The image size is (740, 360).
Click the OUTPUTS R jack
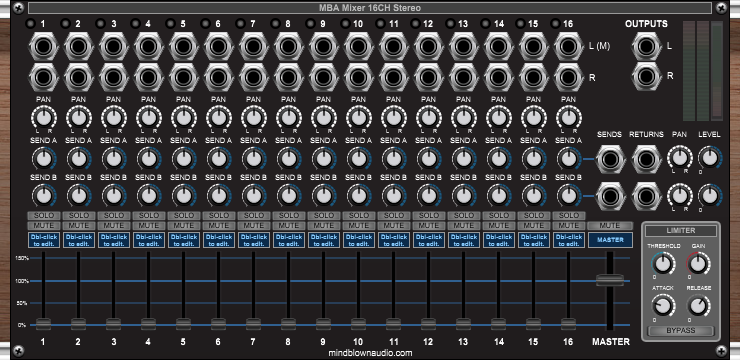[x=647, y=76]
